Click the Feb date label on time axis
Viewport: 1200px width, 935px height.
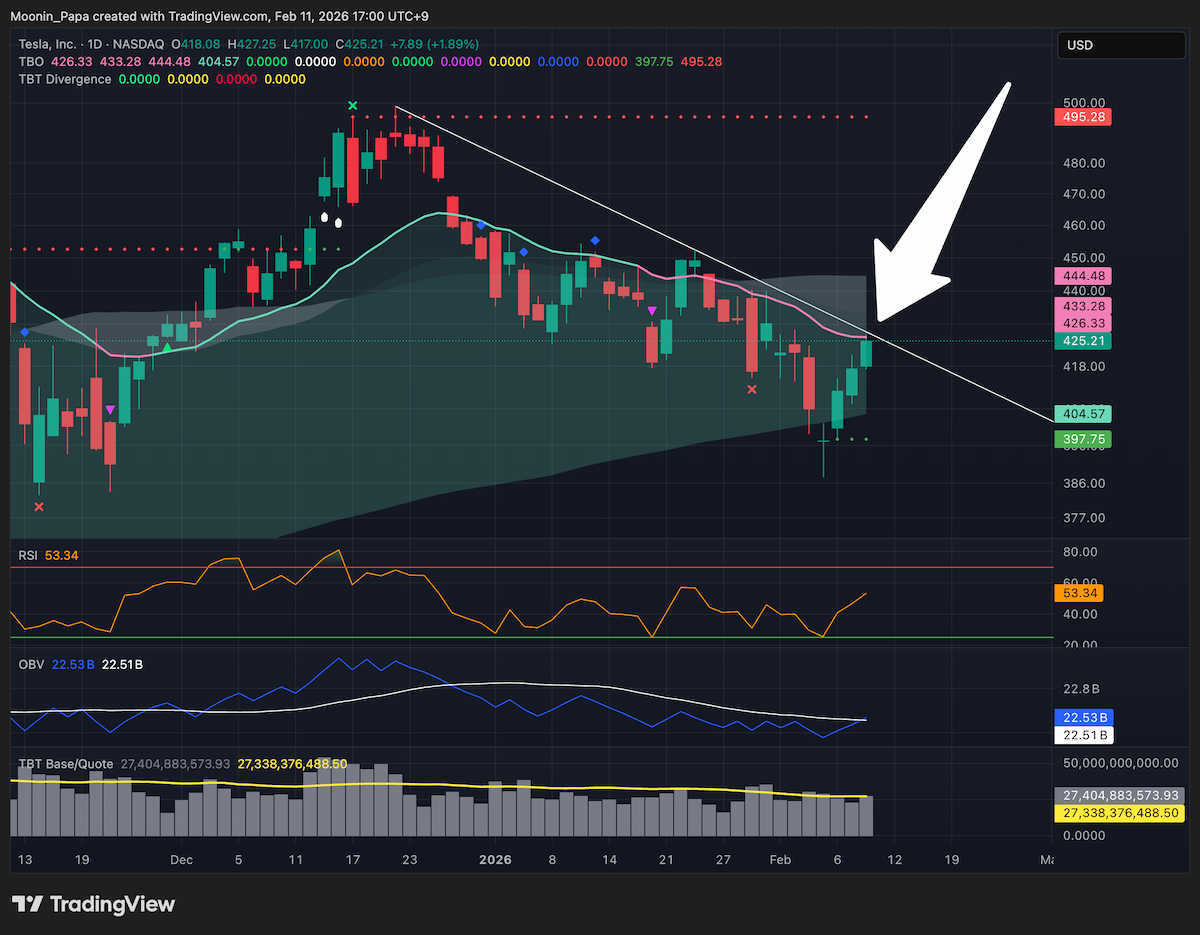click(x=782, y=859)
